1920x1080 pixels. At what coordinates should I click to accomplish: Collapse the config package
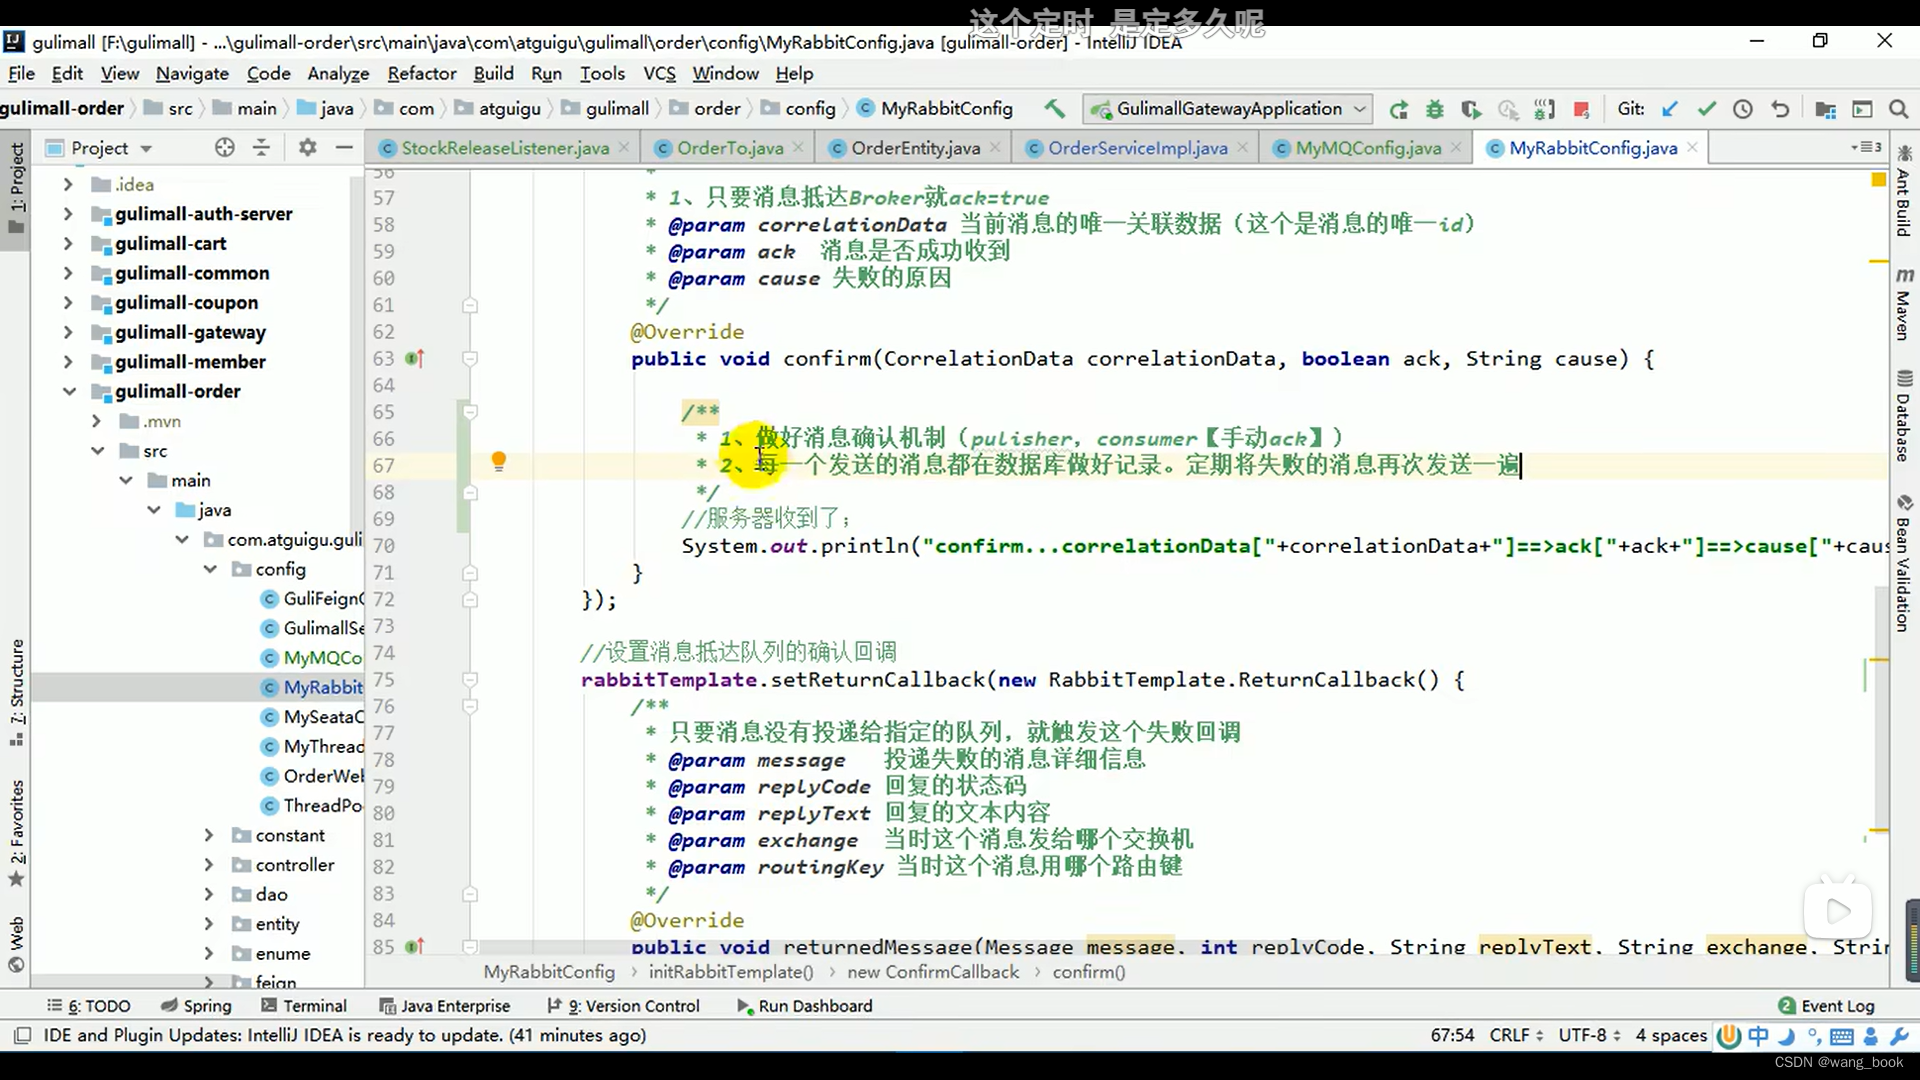coord(210,569)
